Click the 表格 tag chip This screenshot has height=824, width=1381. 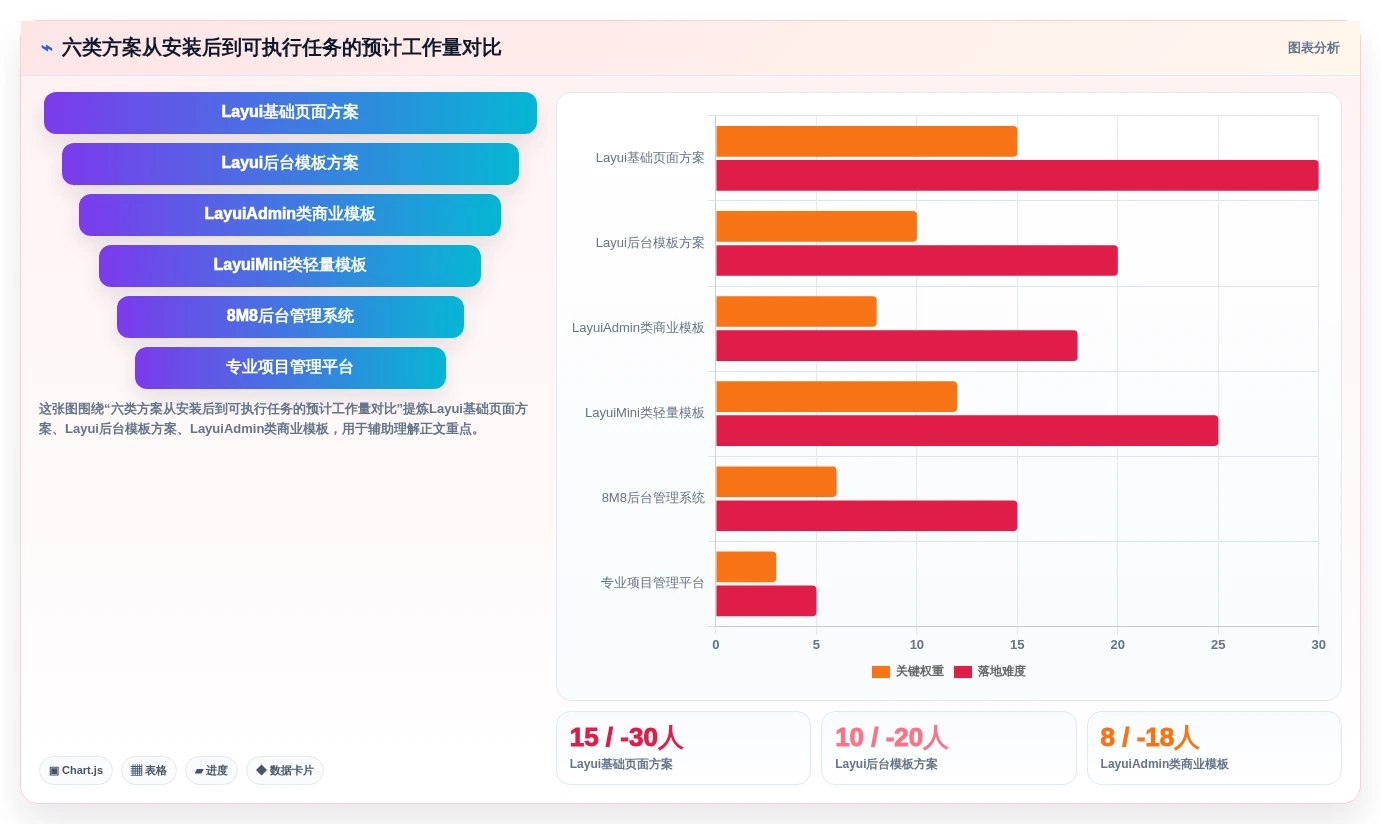tap(149, 770)
